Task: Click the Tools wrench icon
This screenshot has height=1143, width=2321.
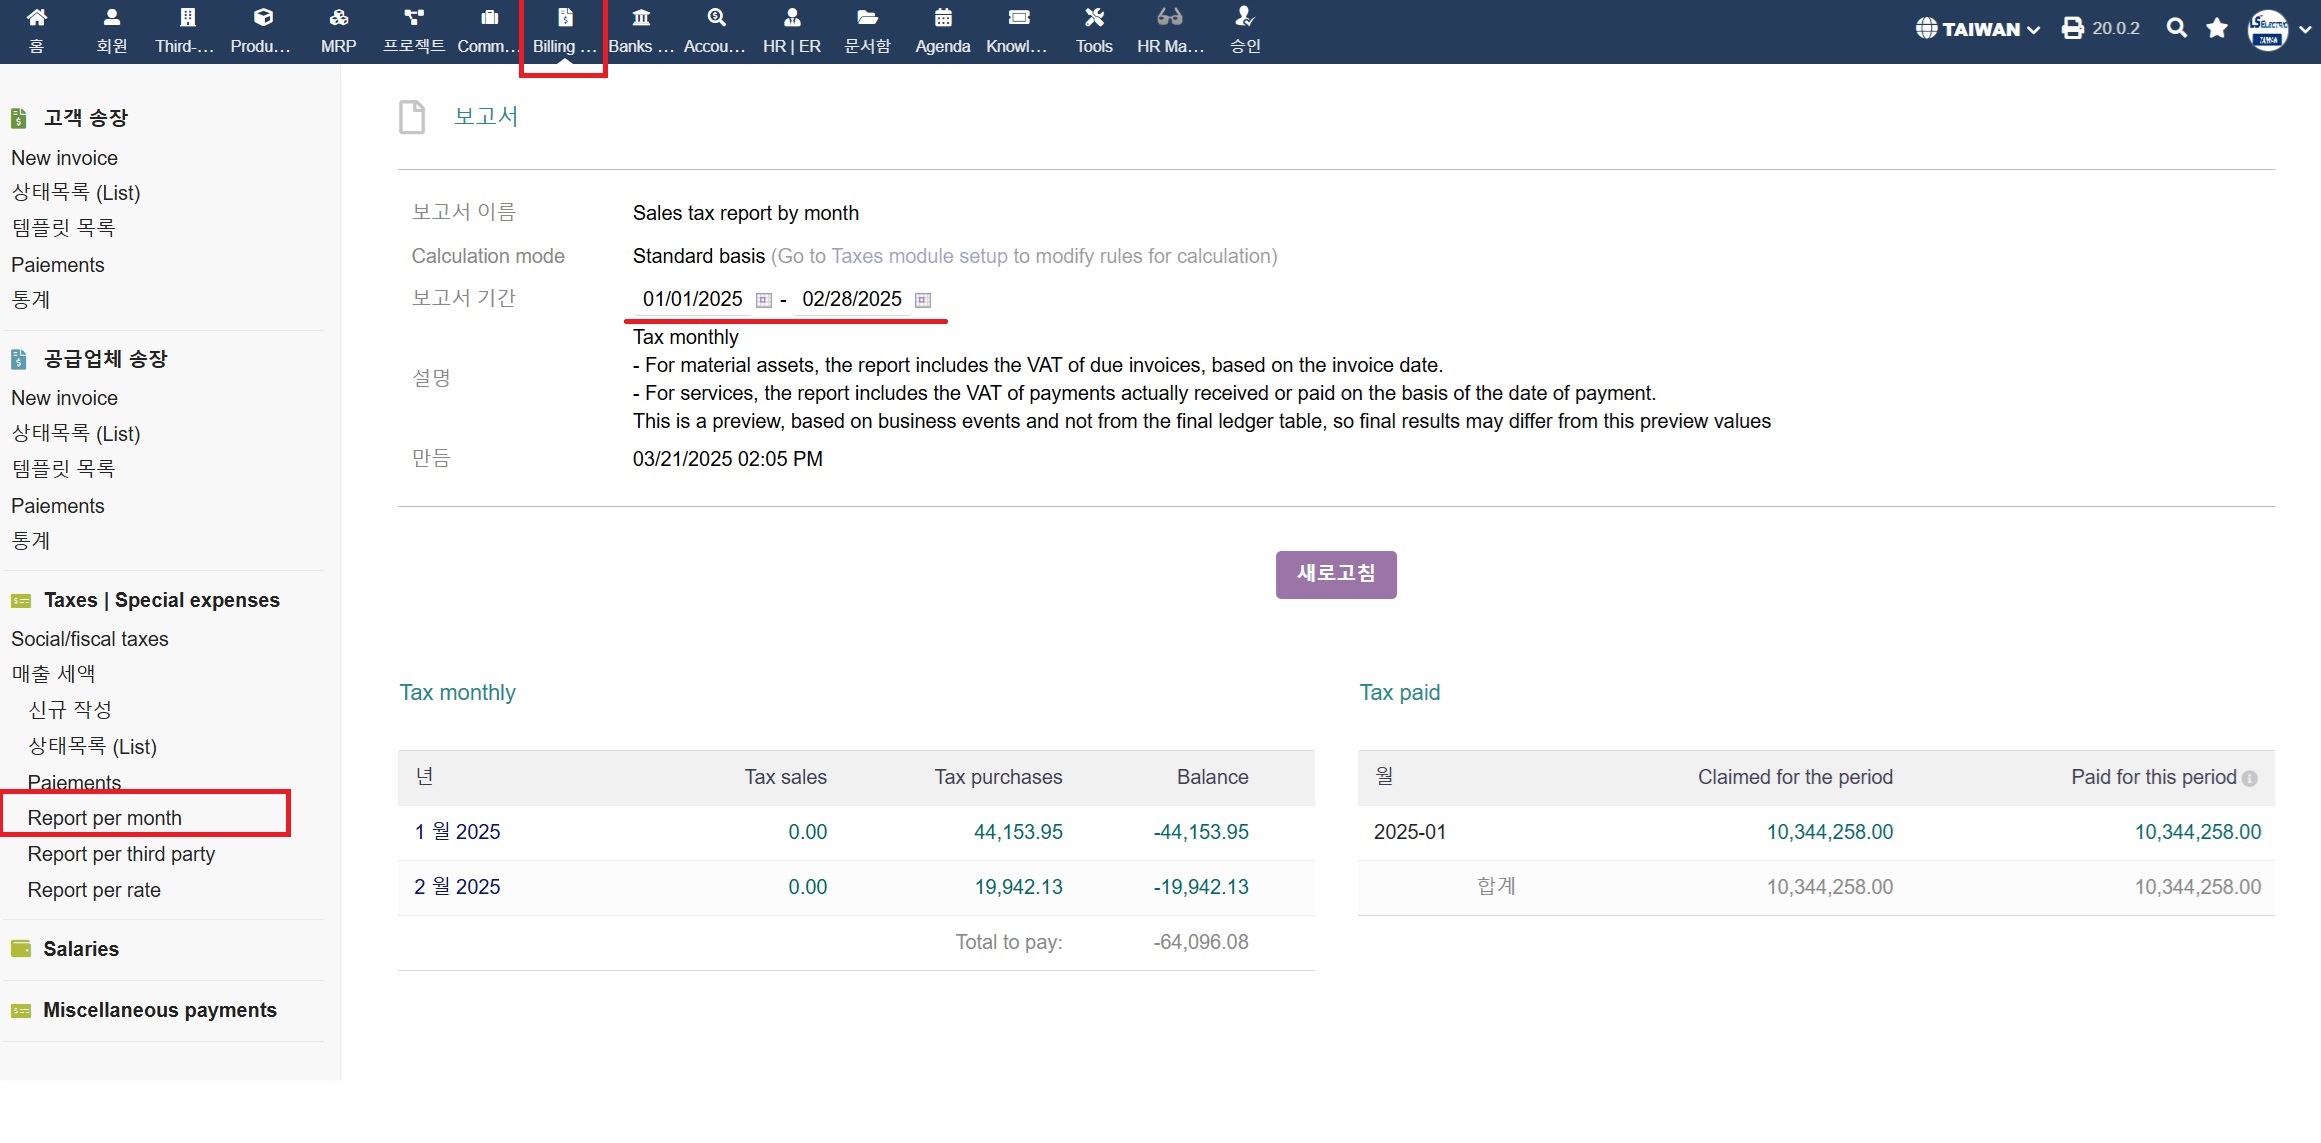Action: [1094, 18]
